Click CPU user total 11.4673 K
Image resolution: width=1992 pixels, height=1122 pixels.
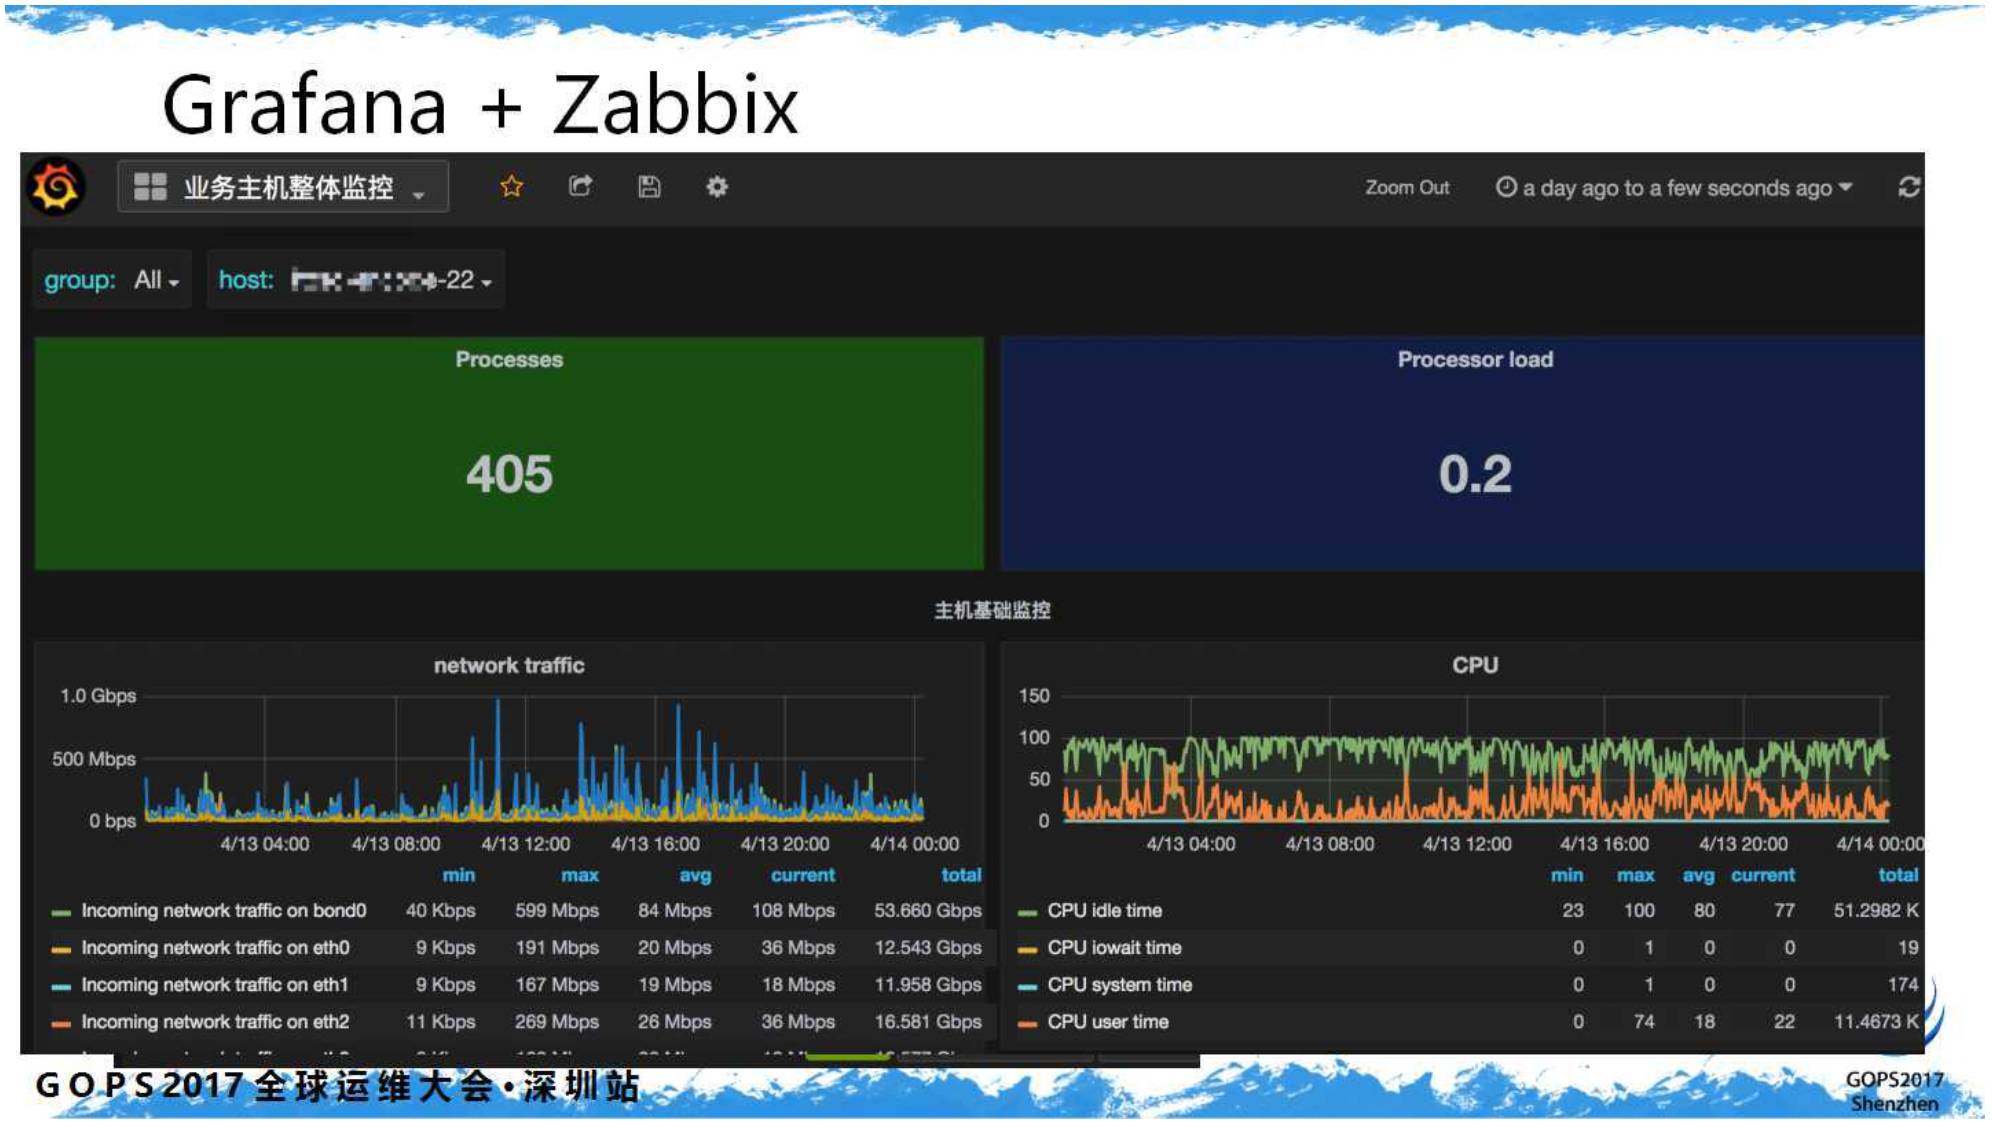(1876, 1022)
